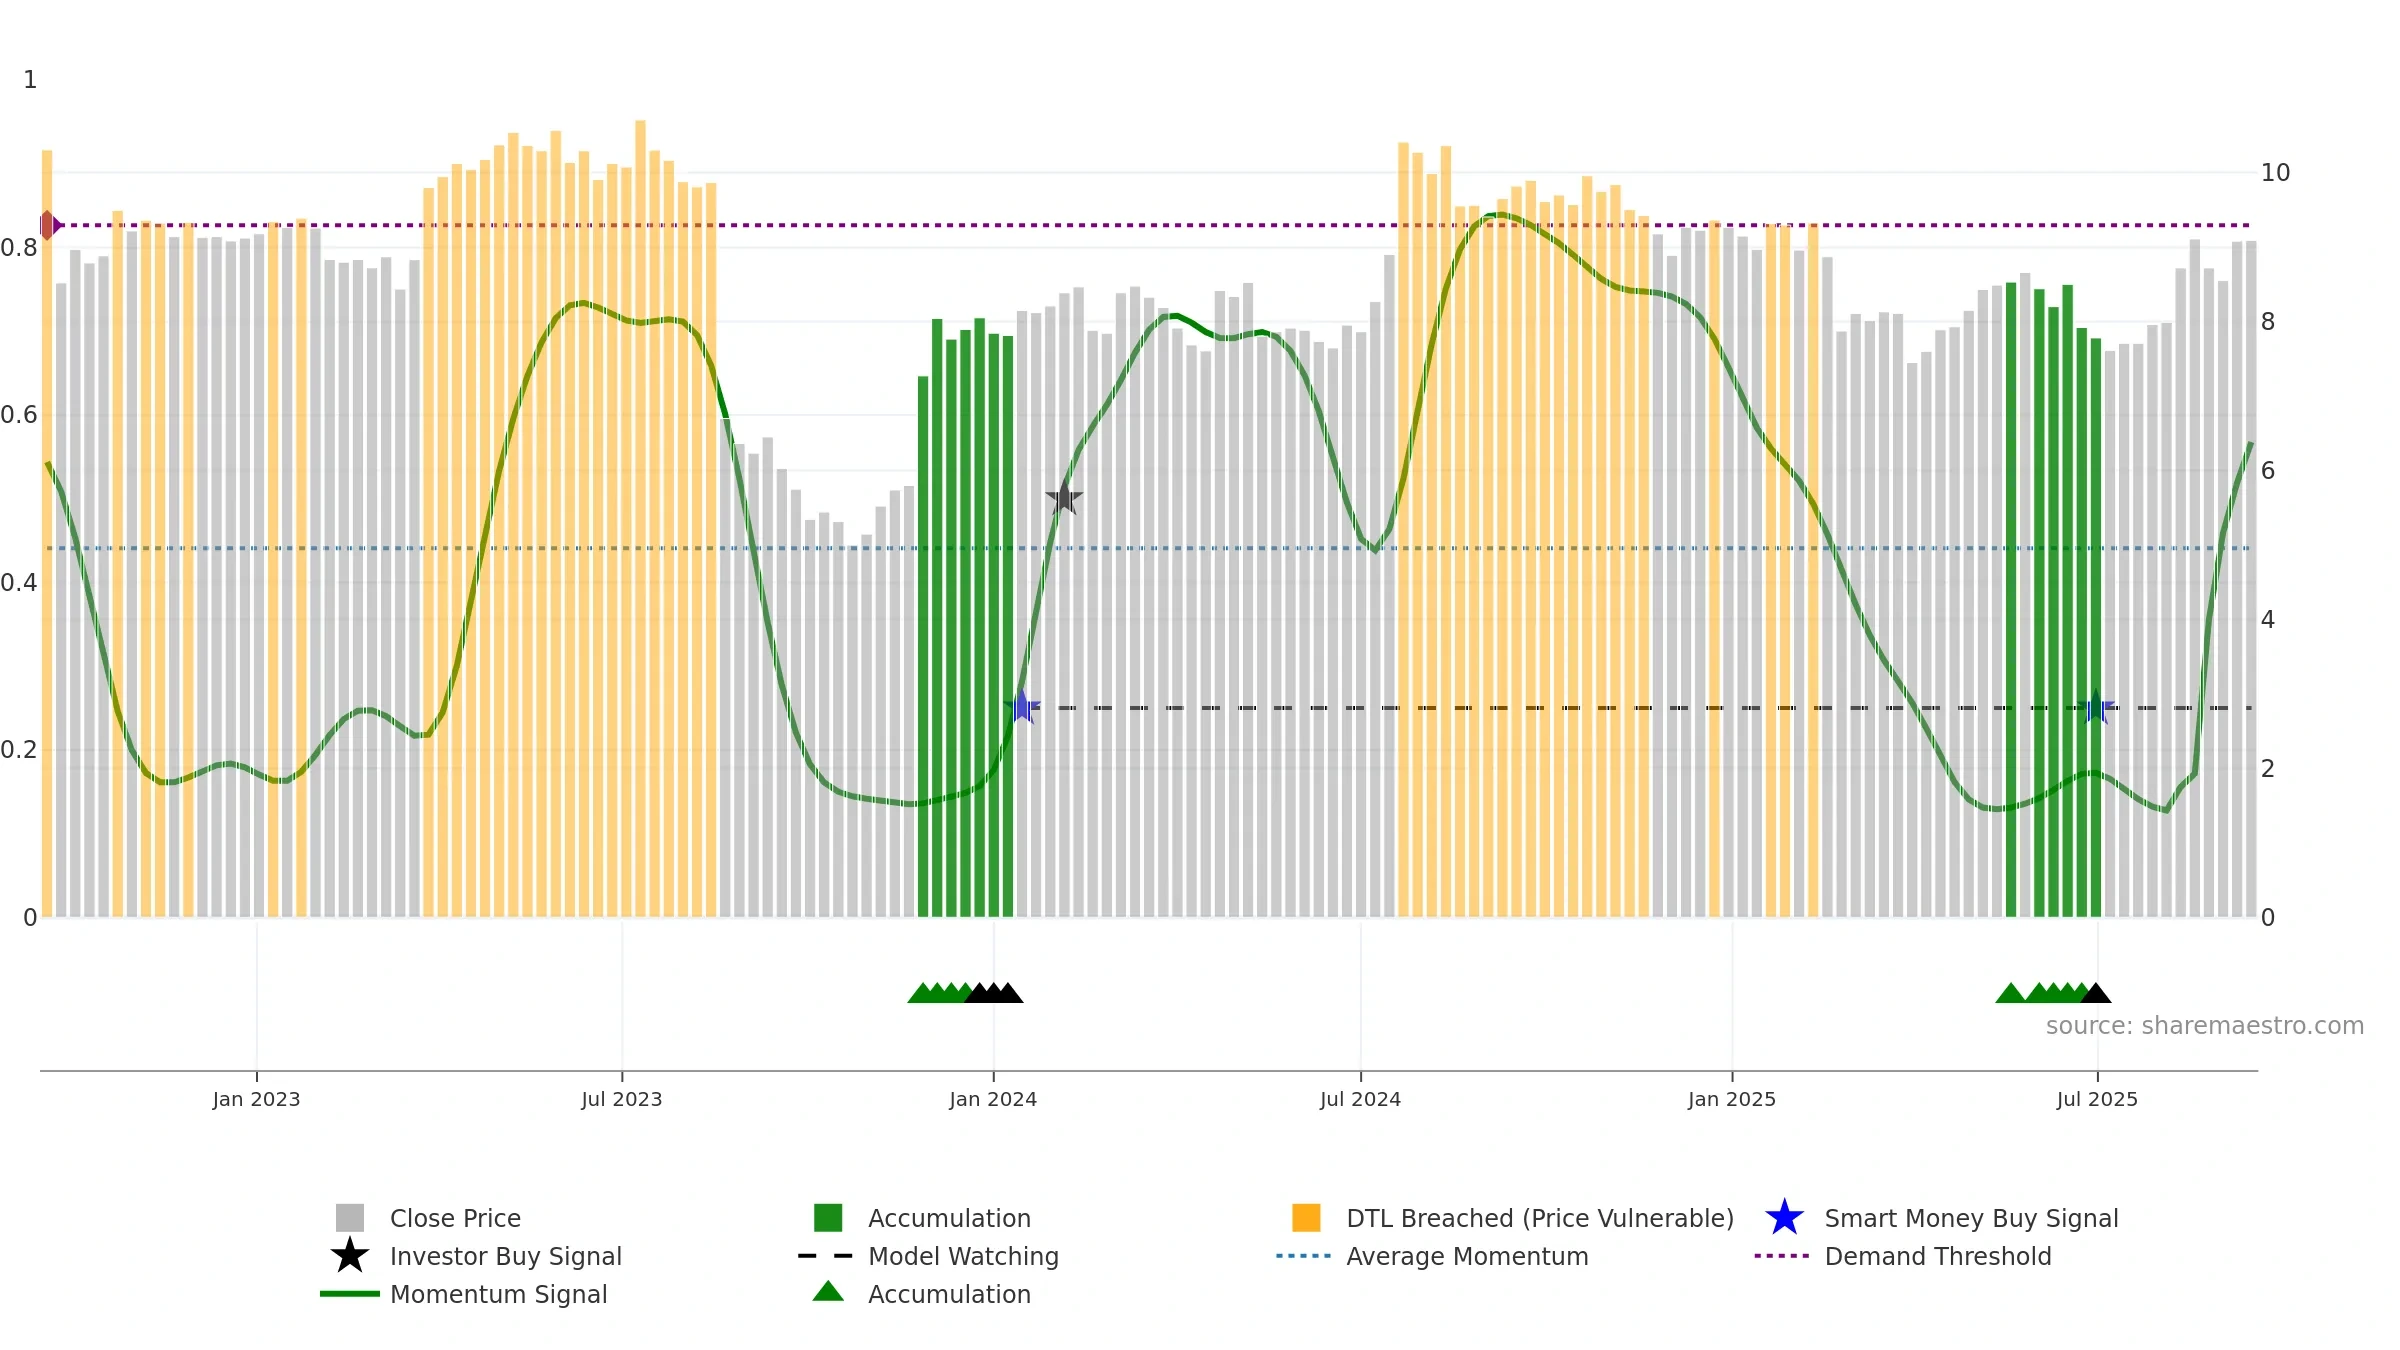Click the blue star marker near Jan 2024
Viewport: 2400px width, 1350px height.
(1022, 707)
